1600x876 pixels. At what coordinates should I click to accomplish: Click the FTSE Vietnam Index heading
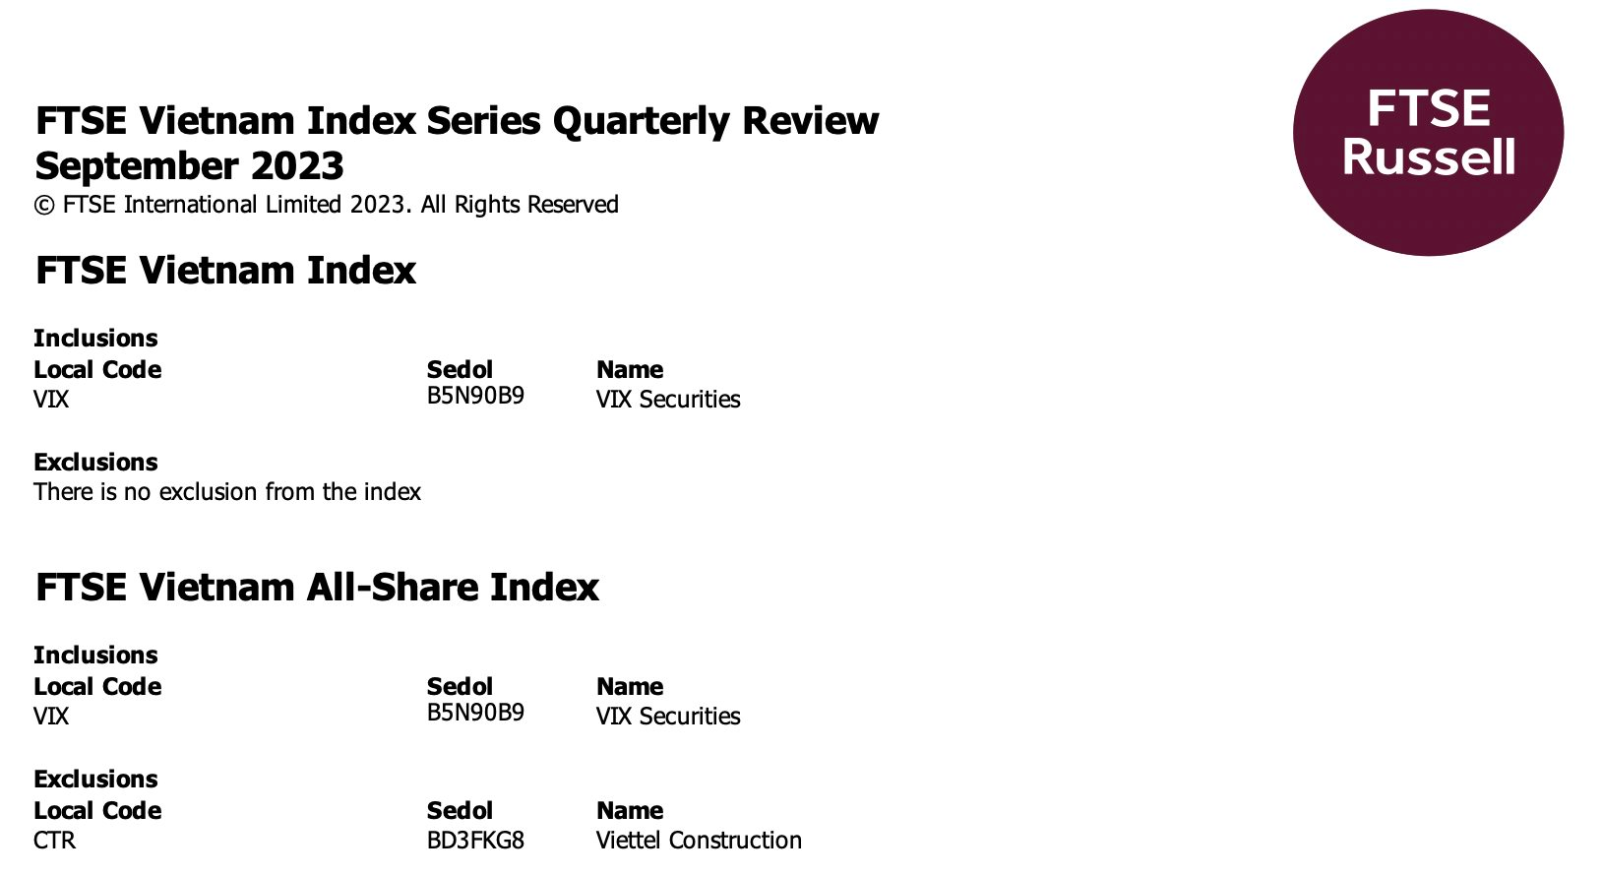coord(225,270)
